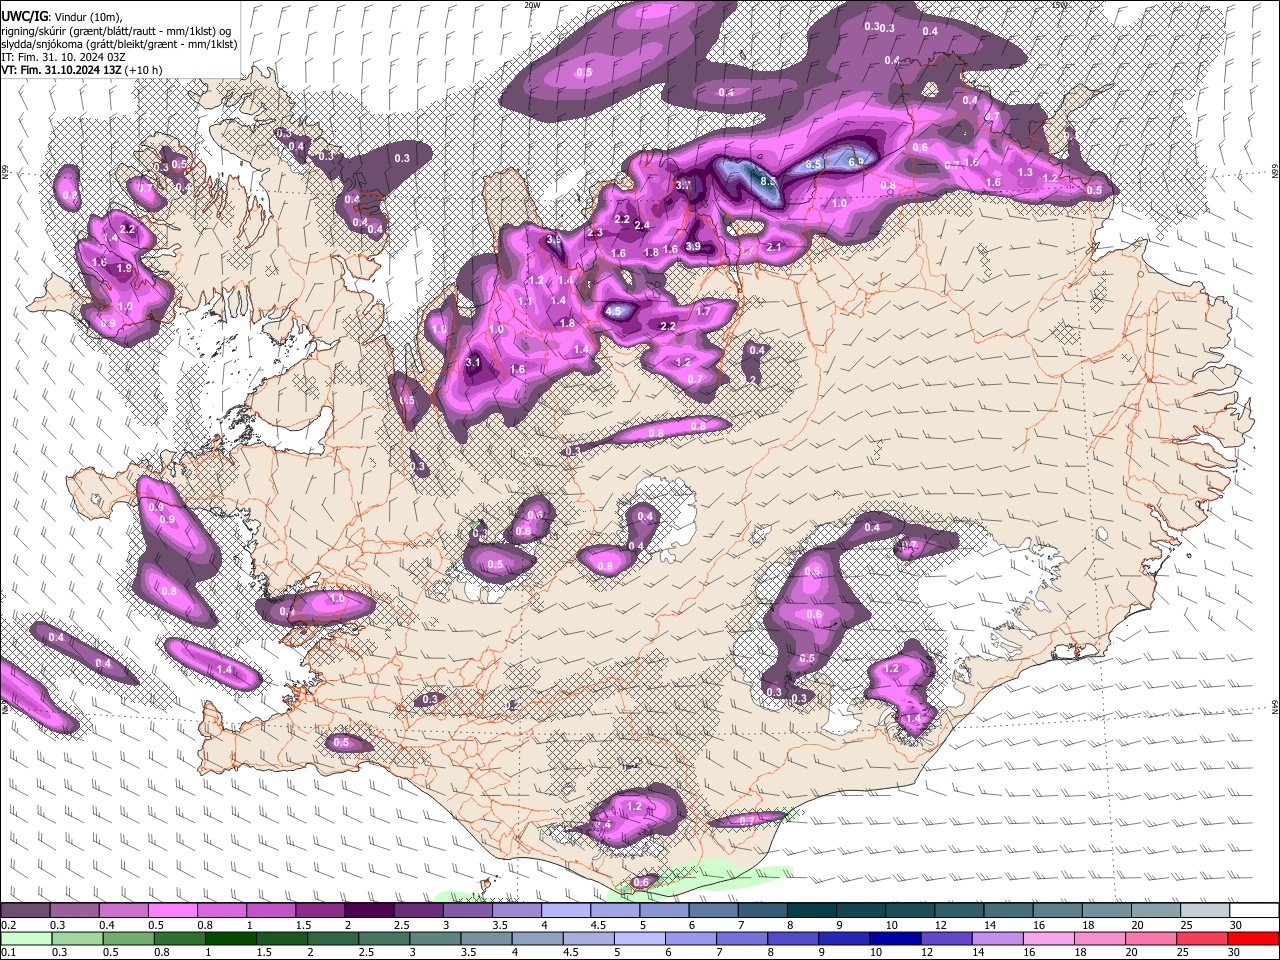Click the 20W longitude label
Viewport: 1280px width, 960px height.
tap(532, 5)
